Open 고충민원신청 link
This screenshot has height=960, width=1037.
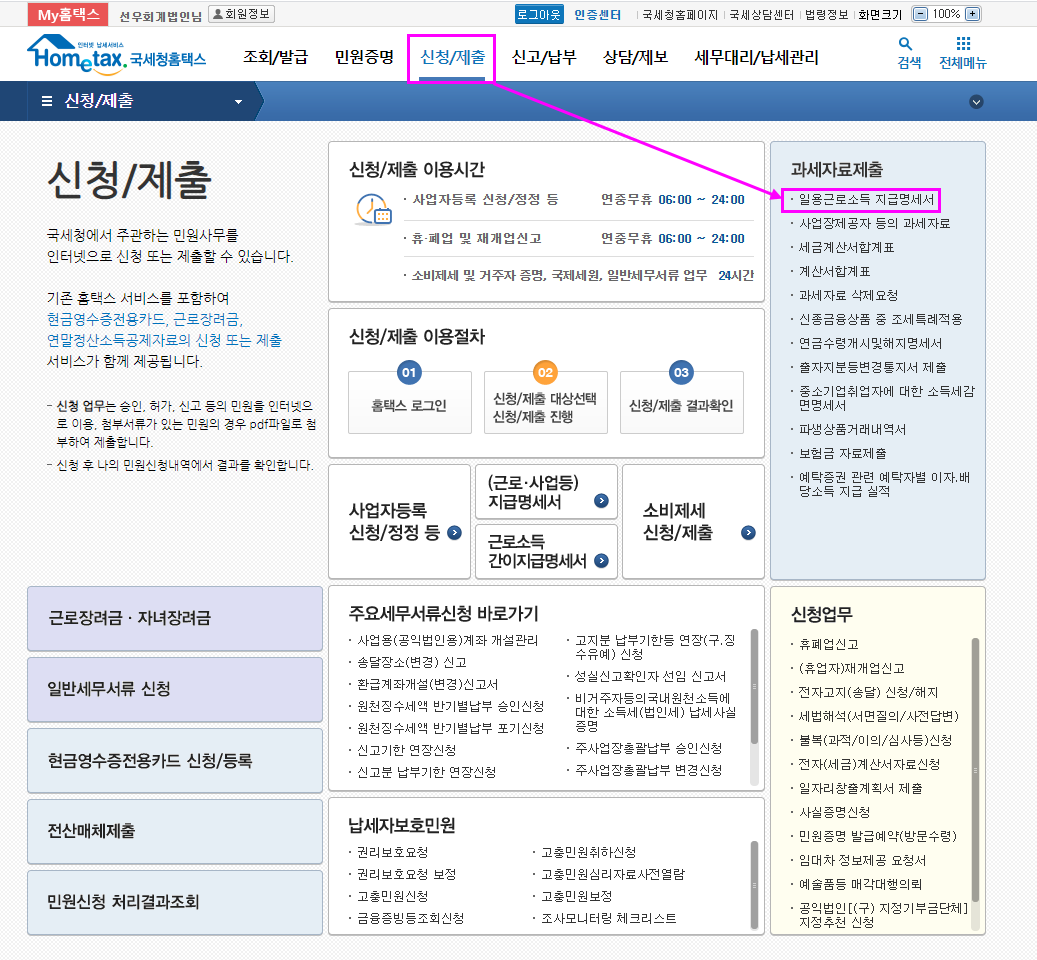point(393,896)
